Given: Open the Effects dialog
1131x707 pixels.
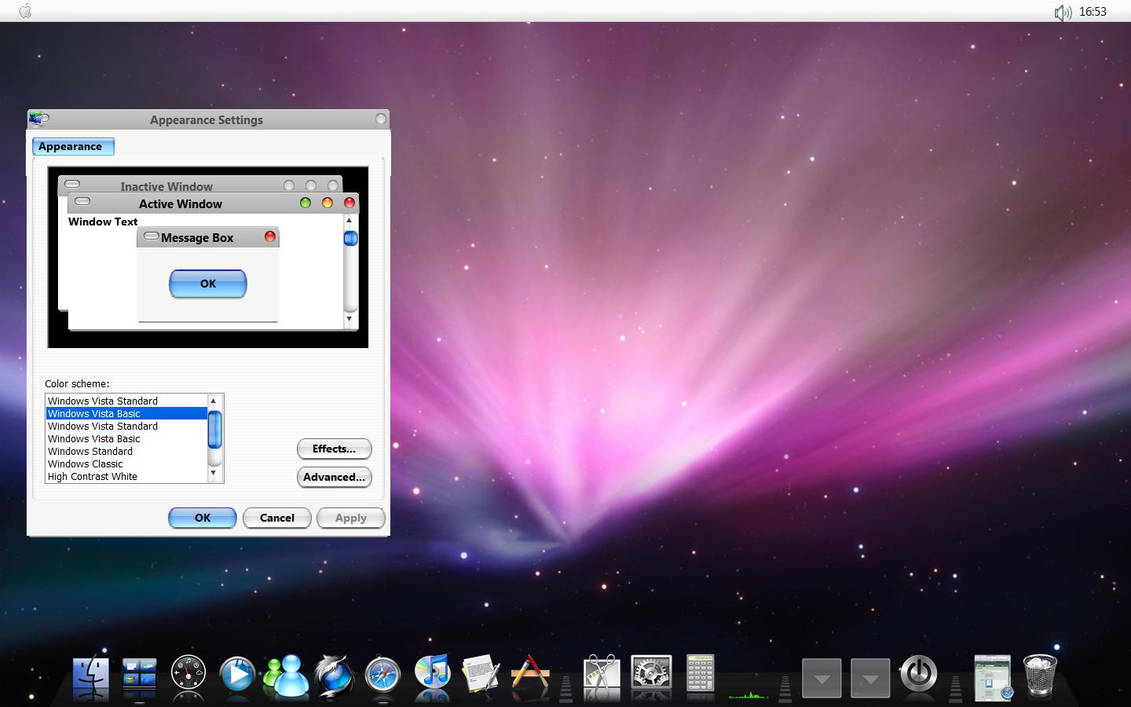Looking at the screenshot, I should pyautogui.click(x=334, y=448).
